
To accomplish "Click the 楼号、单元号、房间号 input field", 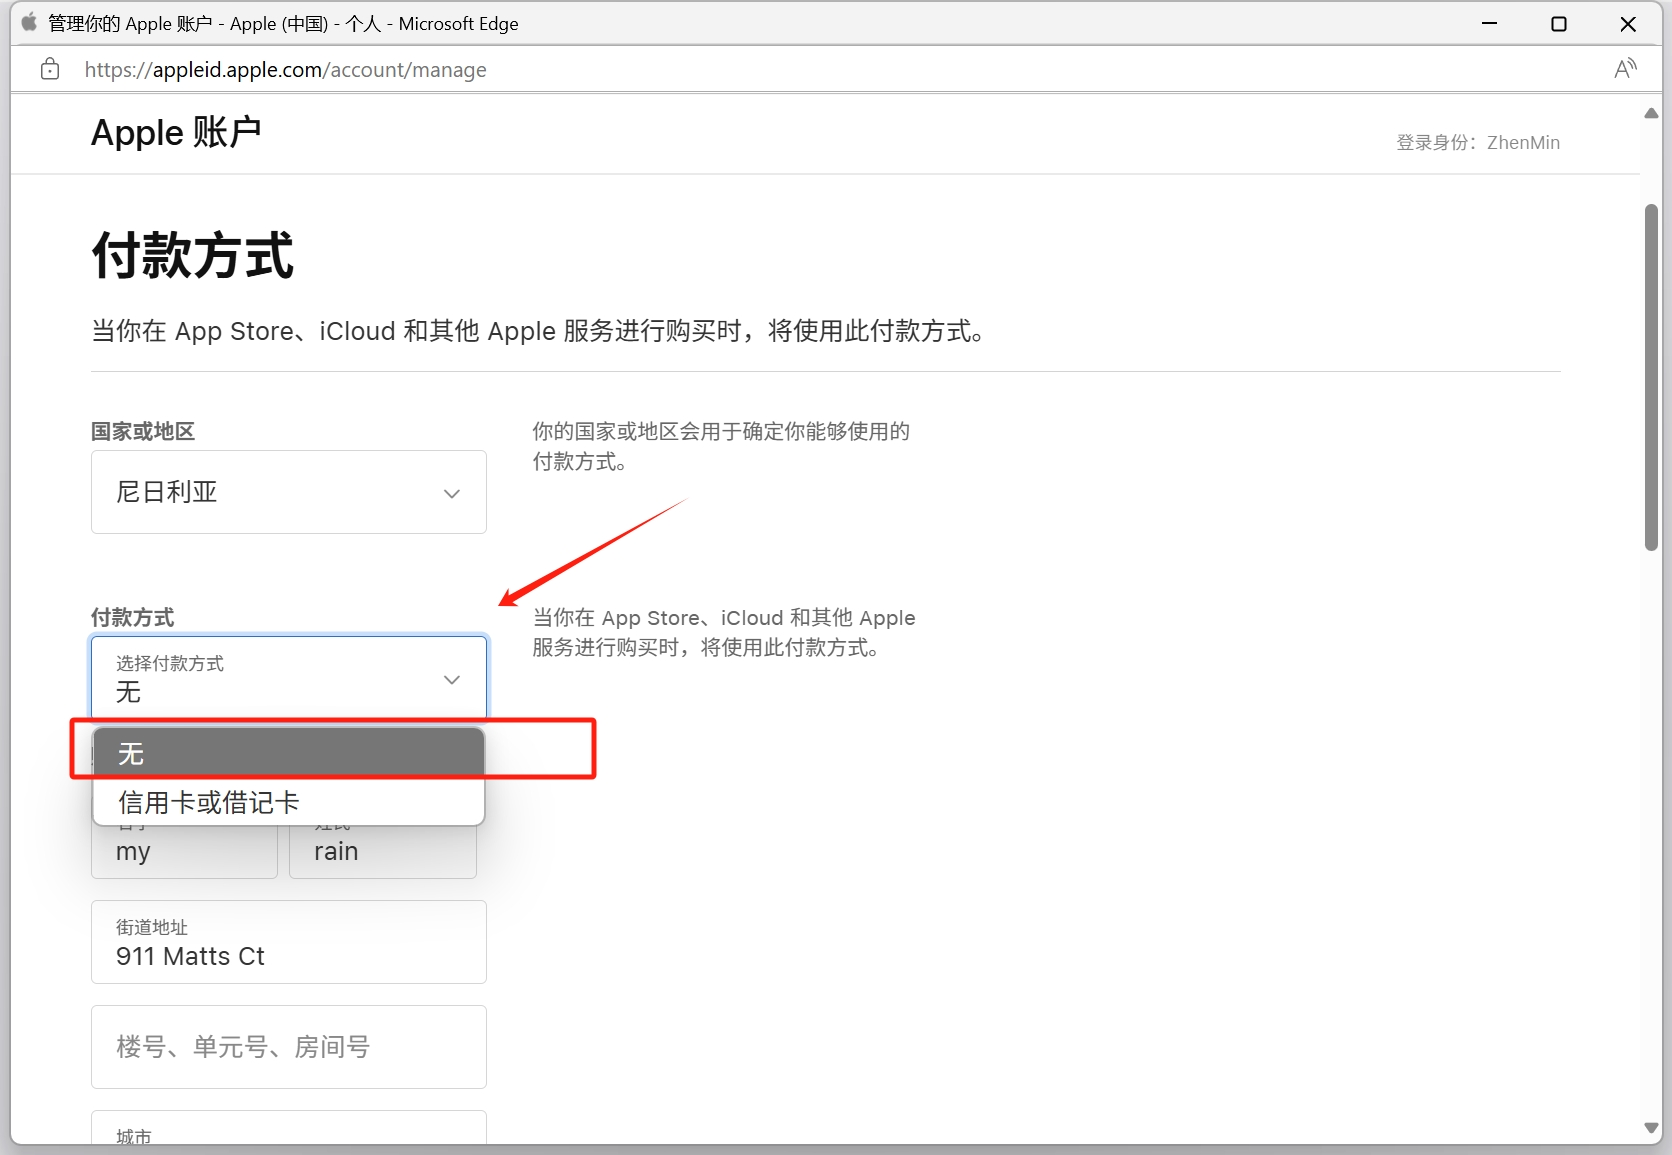I will (289, 1047).
